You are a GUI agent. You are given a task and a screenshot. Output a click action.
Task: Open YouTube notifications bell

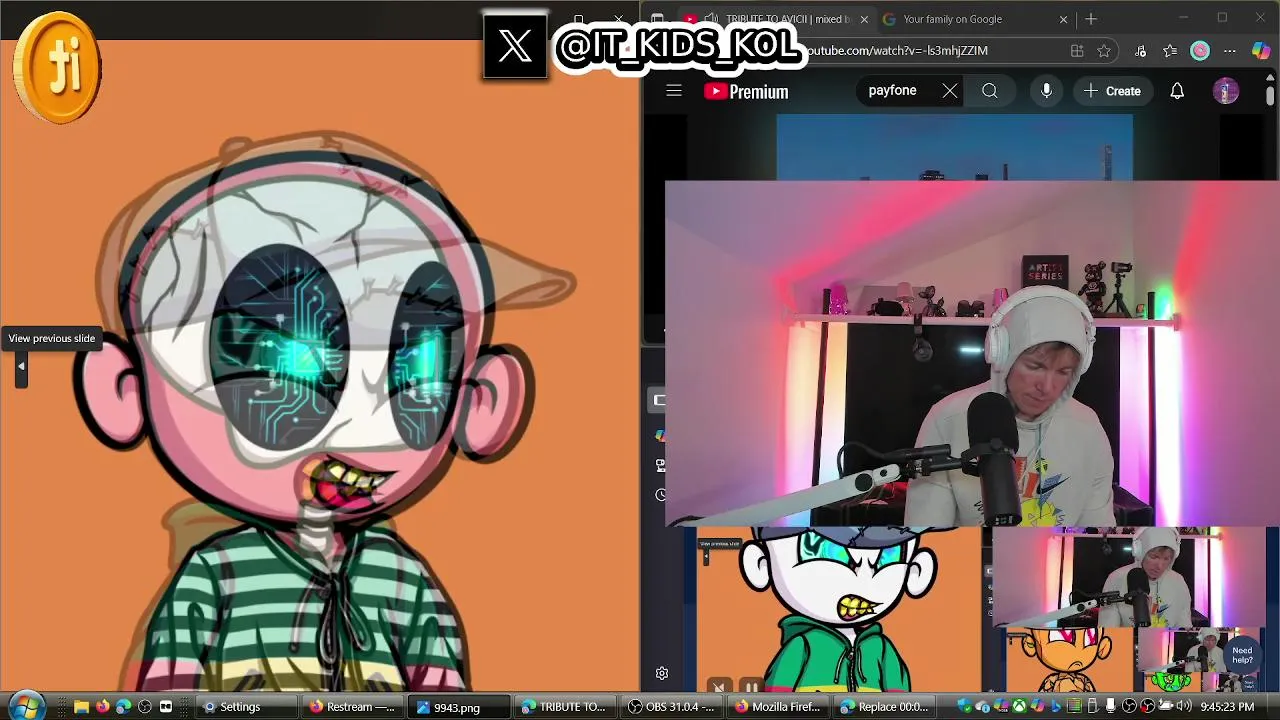tap(1177, 91)
